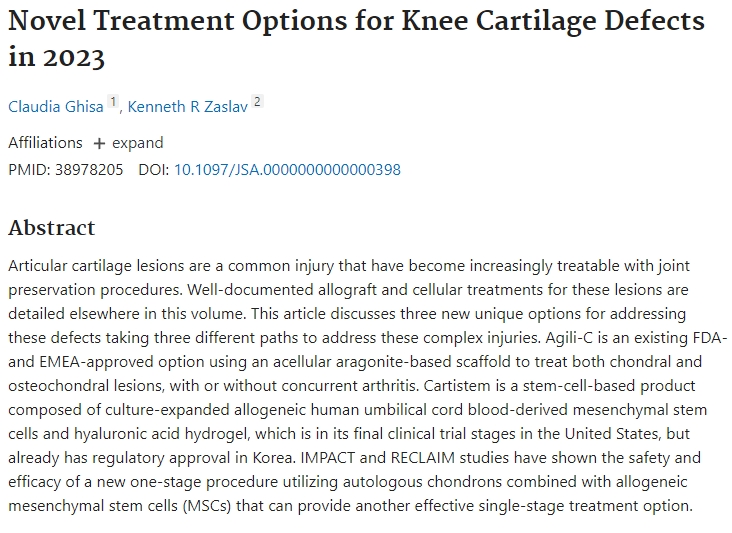Click superscript affiliation 2 after Zaslav
This screenshot has height=533, width=732.
click(257, 102)
